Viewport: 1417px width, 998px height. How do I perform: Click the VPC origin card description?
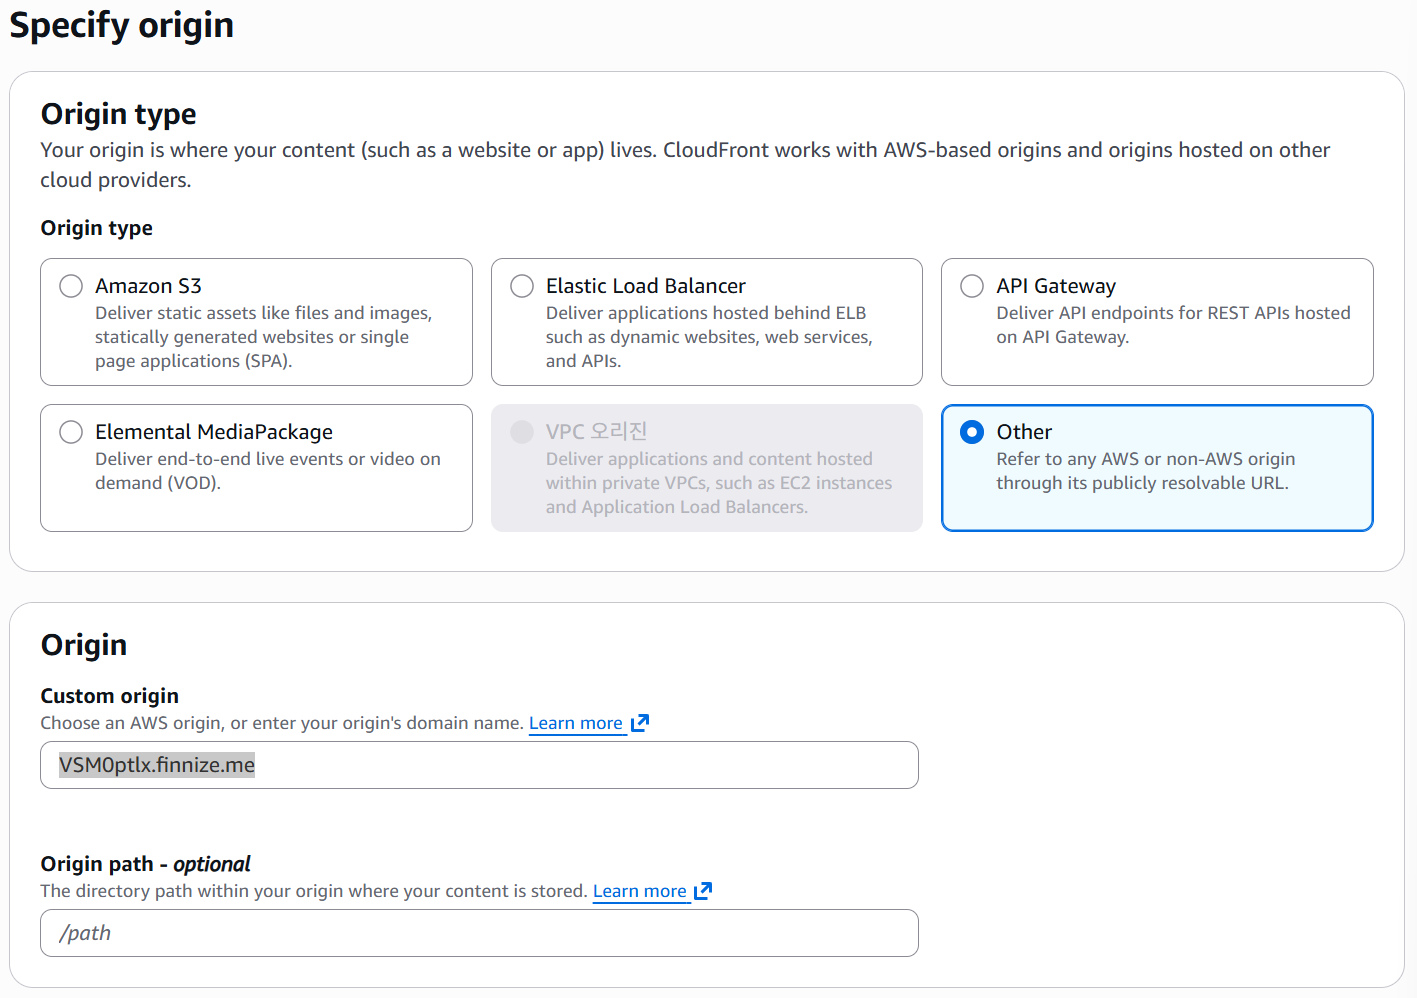point(718,483)
